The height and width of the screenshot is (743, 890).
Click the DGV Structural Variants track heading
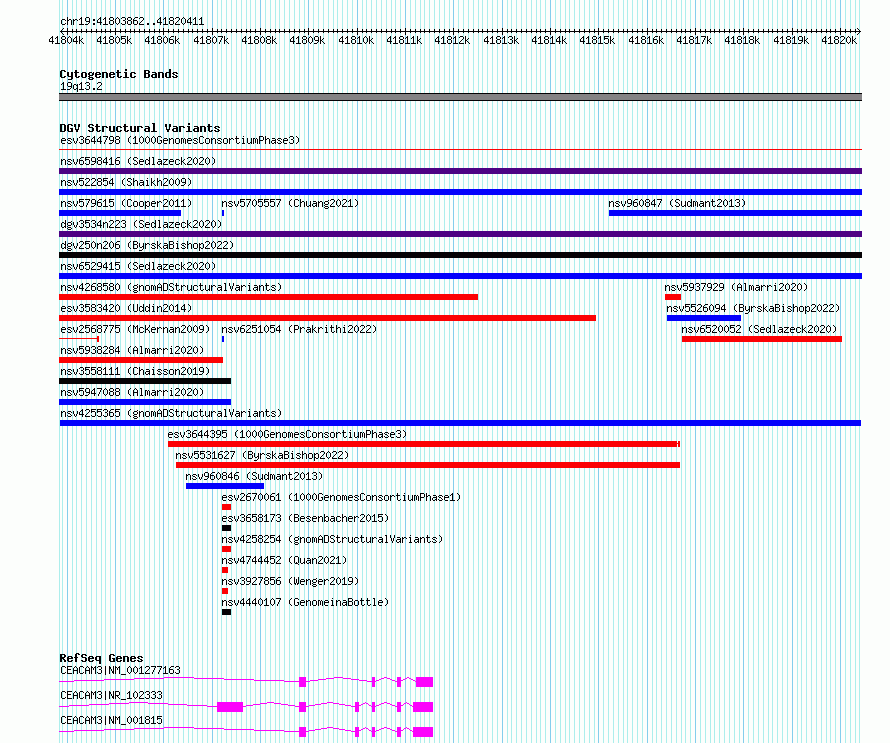click(140, 128)
